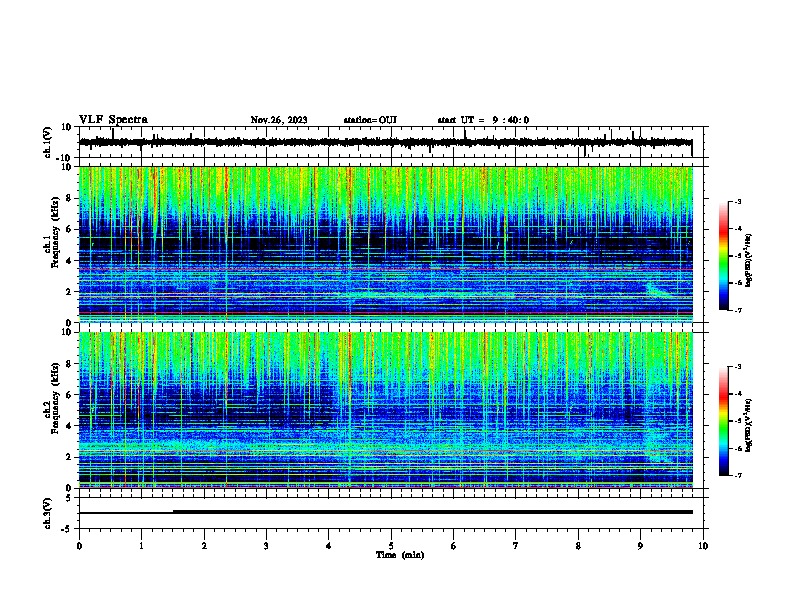The width and height of the screenshot is (792, 612).
Task: Click the "1" tick on the time axis
Action: coord(141,546)
